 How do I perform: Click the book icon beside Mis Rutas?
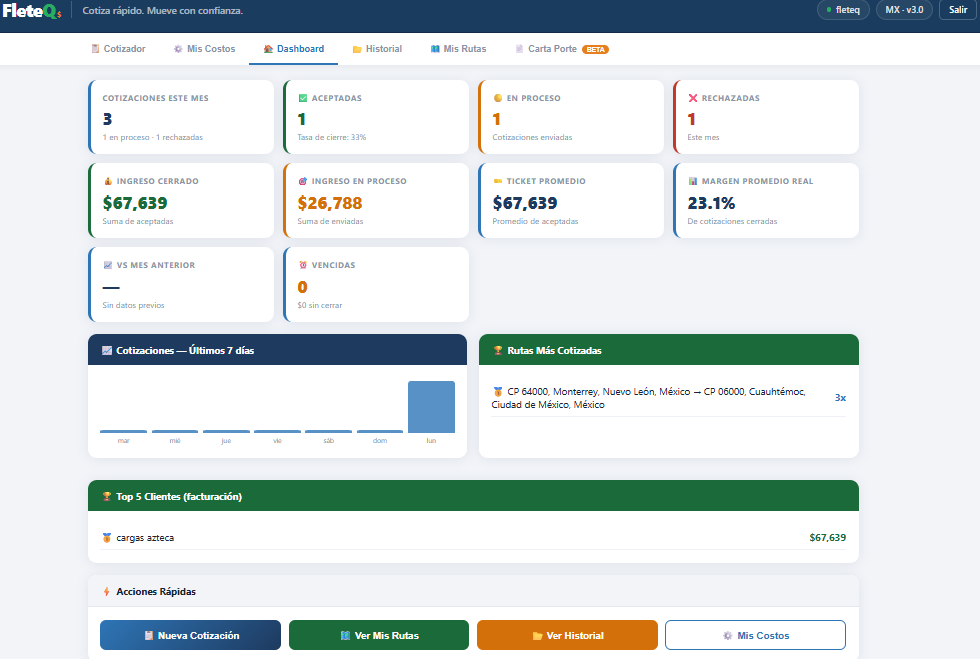tap(436, 47)
